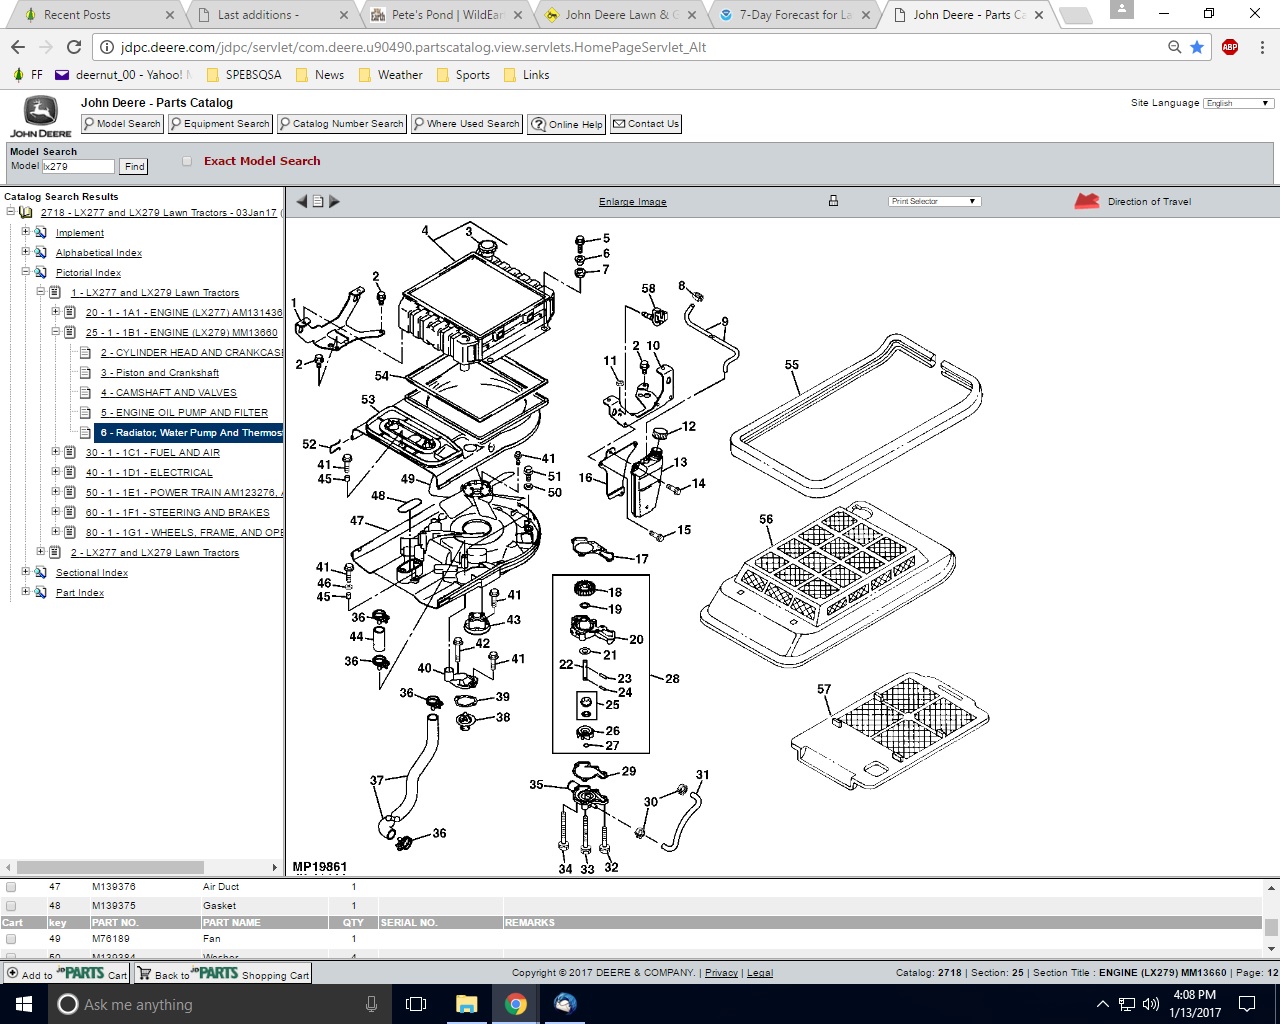Expand the 50 - POWER TRAIN node
Image resolution: width=1280 pixels, height=1024 pixels.
[56, 492]
